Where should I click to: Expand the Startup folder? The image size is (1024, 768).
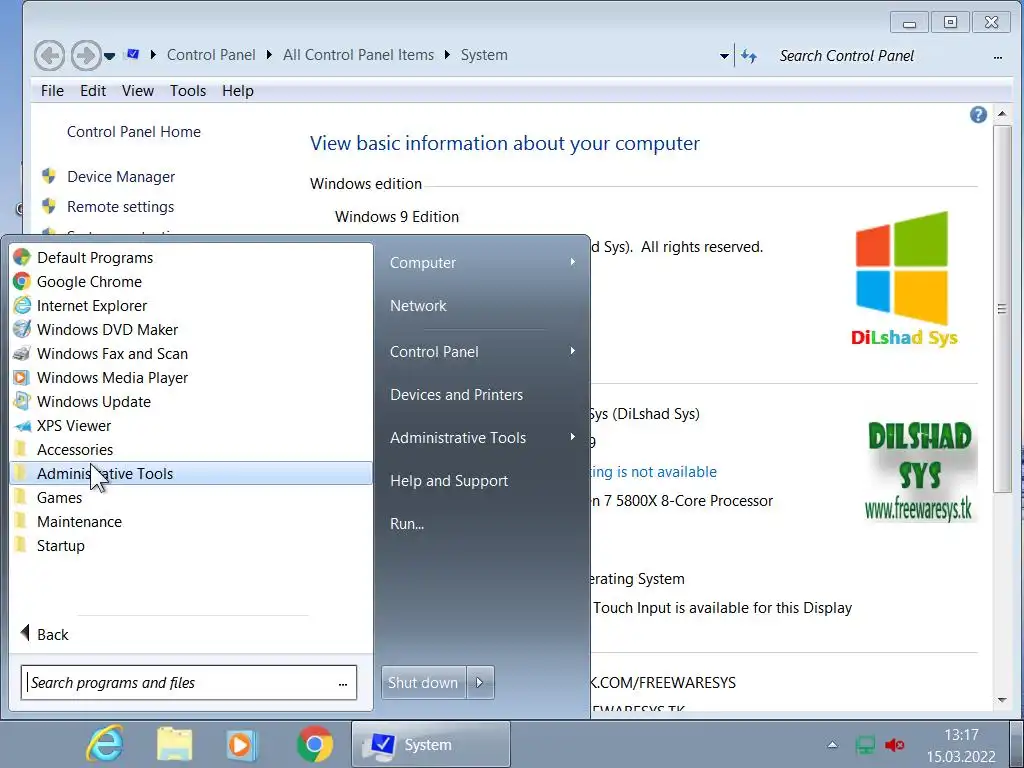(191, 545)
